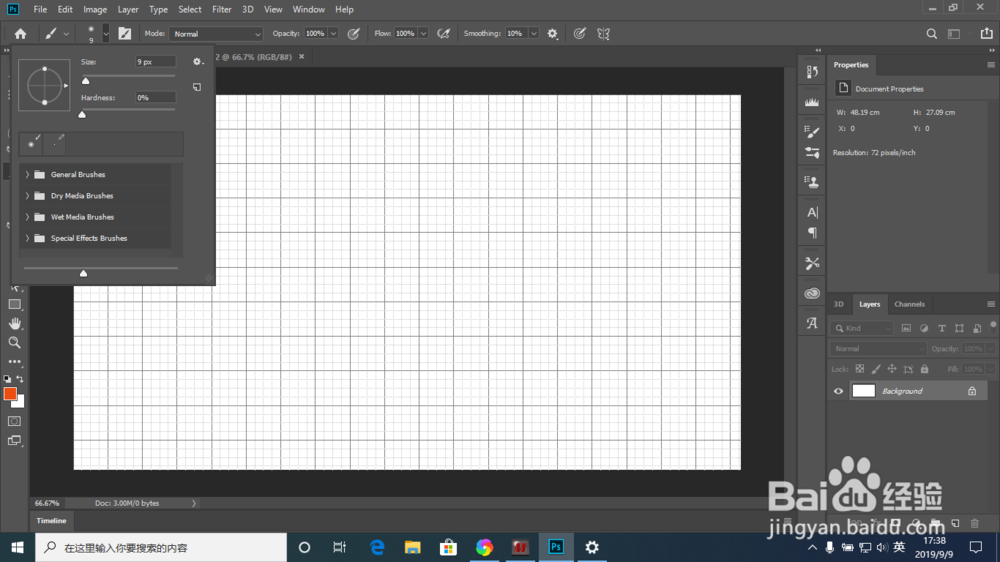Toggle Quick Mask mode icon

(14, 421)
